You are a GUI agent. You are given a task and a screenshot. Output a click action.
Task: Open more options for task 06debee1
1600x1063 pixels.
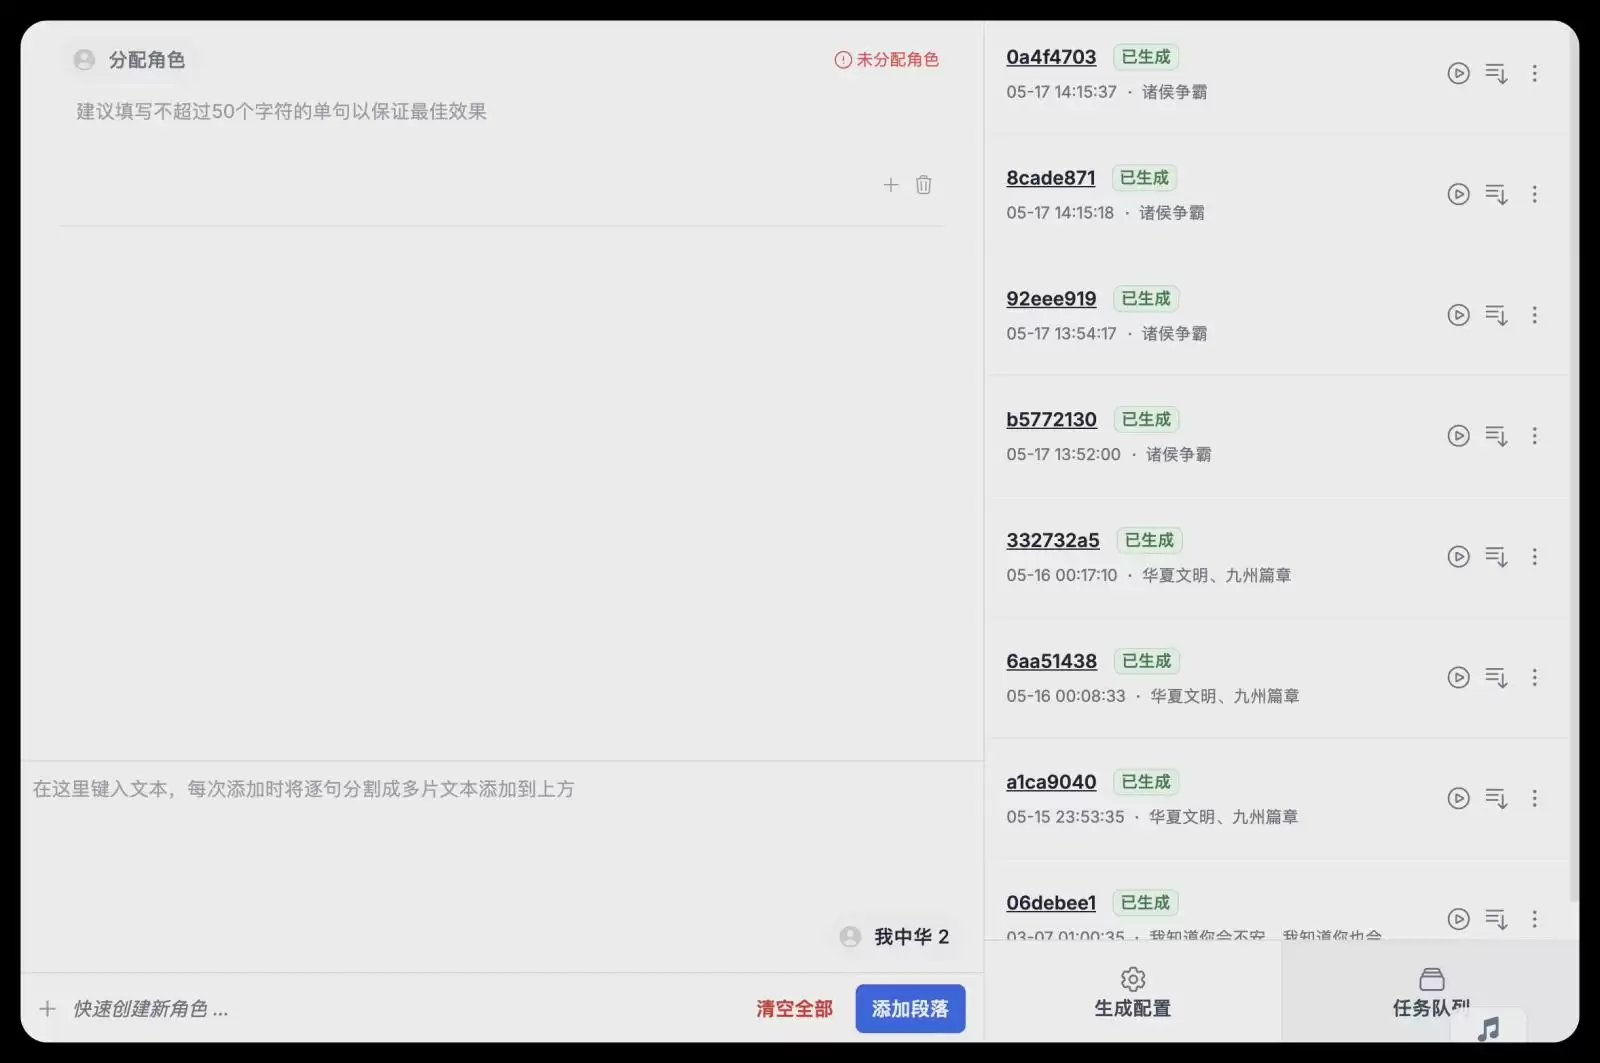[1535, 919]
